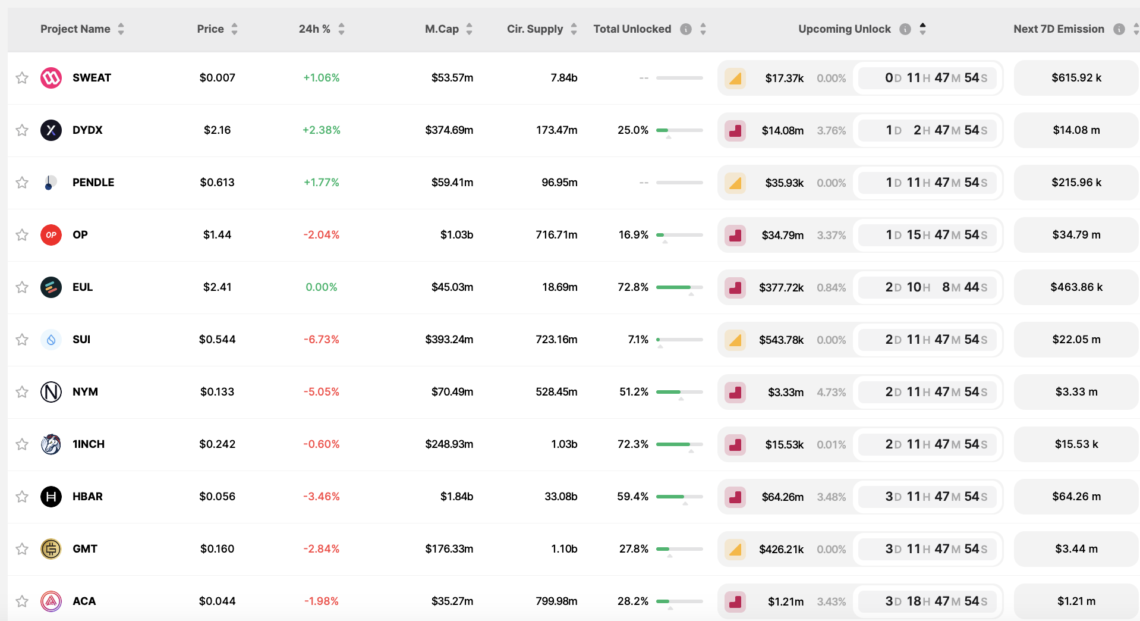Click the ACA circulating supply 799.98m
The width and height of the screenshot is (1140, 621).
pyautogui.click(x=556, y=601)
